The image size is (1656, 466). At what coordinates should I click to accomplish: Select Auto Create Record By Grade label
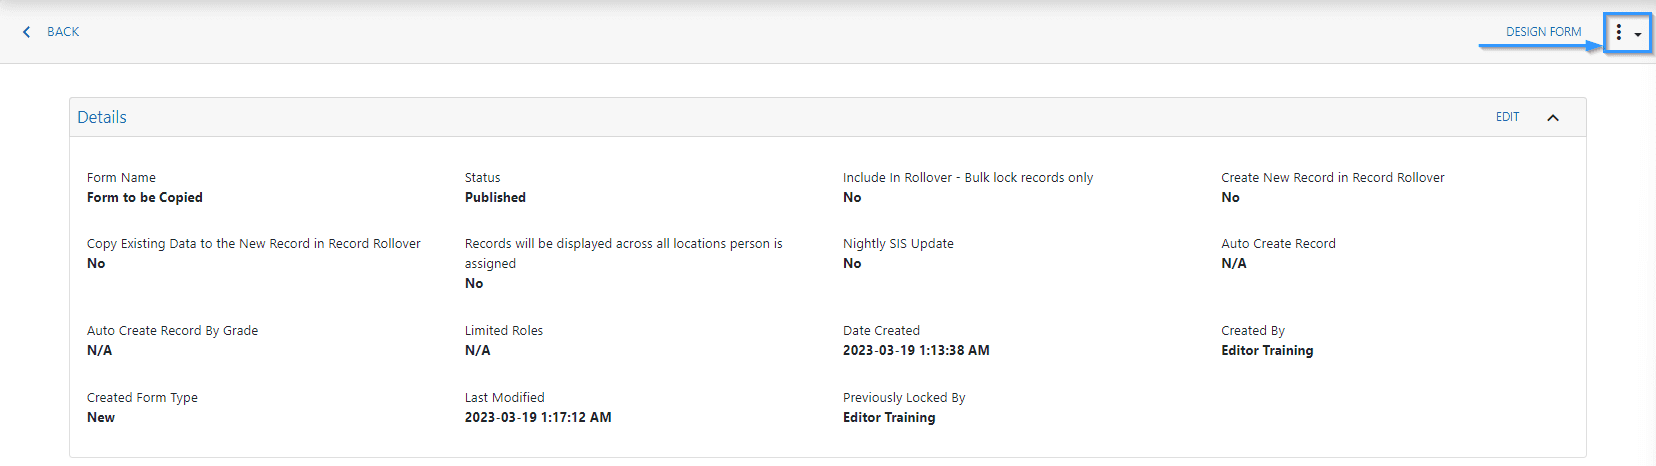point(172,331)
